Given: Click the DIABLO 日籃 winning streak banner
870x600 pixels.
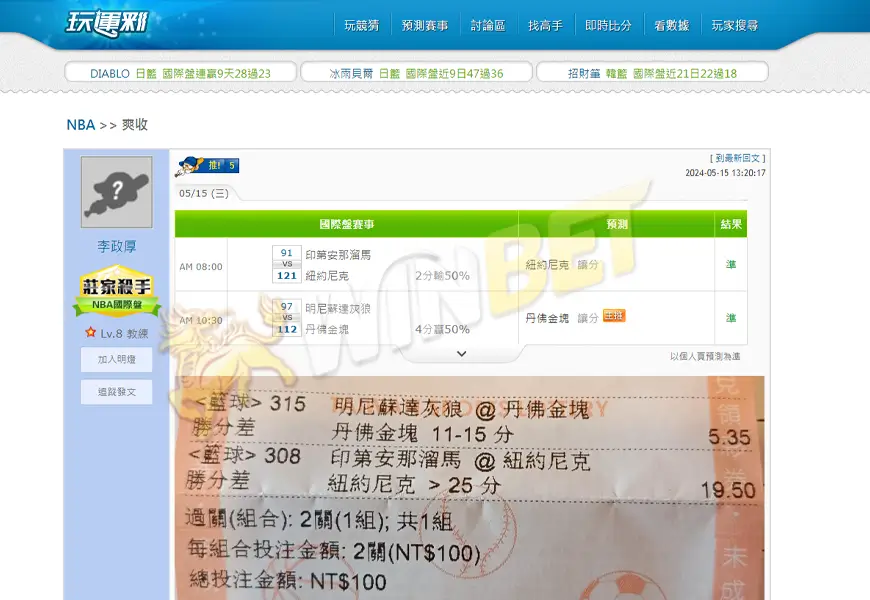Looking at the screenshot, I should [x=181, y=73].
